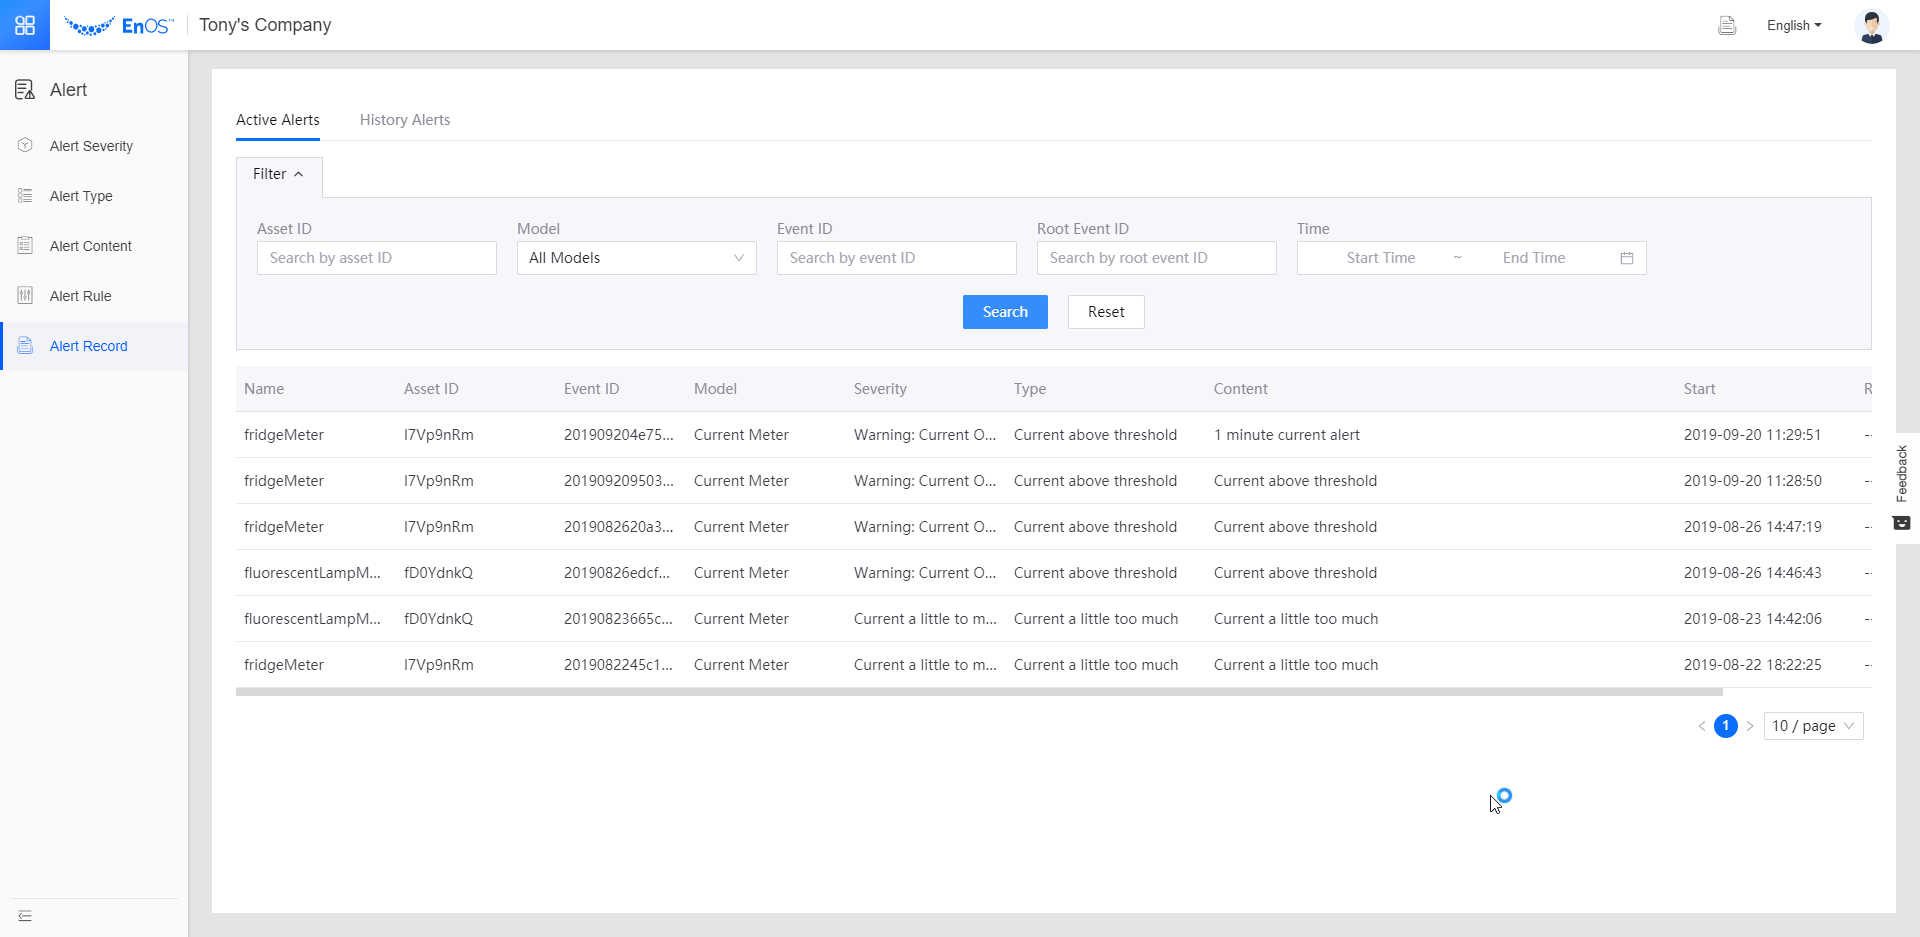1920x937 pixels.
Task: Collapse the Filter panel
Action: point(278,174)
